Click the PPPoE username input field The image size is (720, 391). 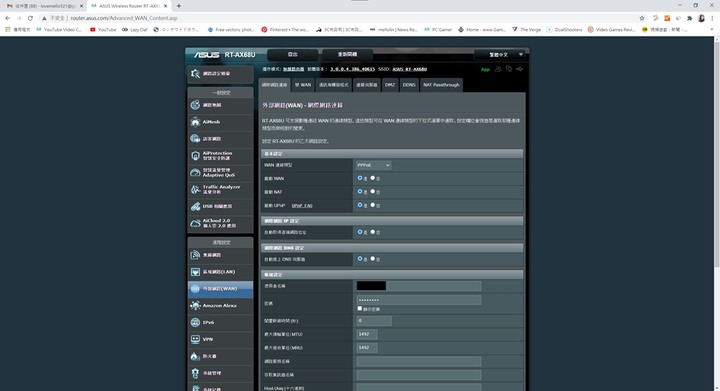pos(419,286)
